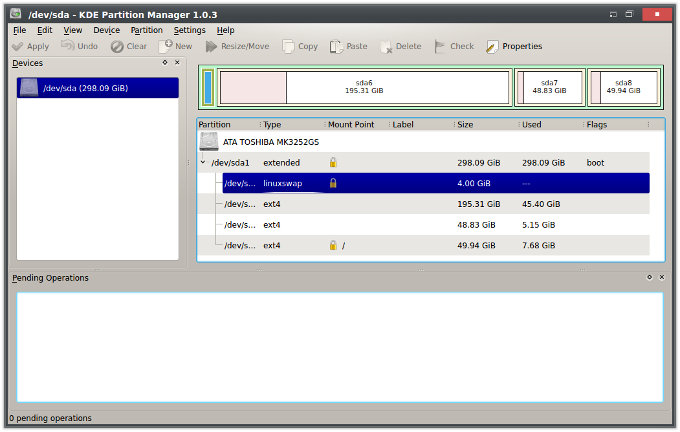Select the /dev/sda1 extended row

tap(424, 163)
